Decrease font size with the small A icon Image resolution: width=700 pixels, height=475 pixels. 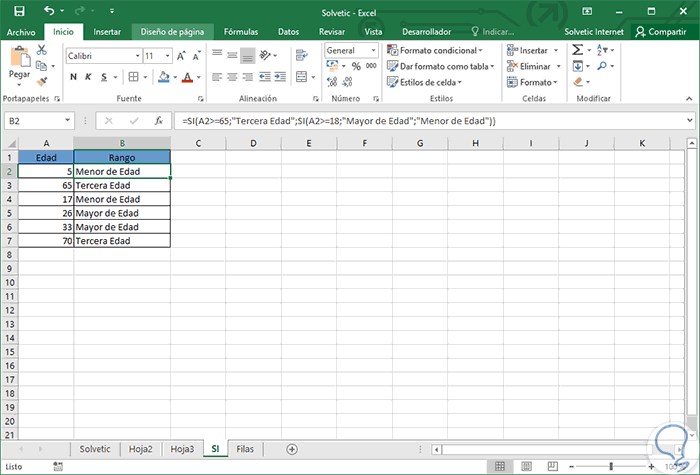point(196,56)
